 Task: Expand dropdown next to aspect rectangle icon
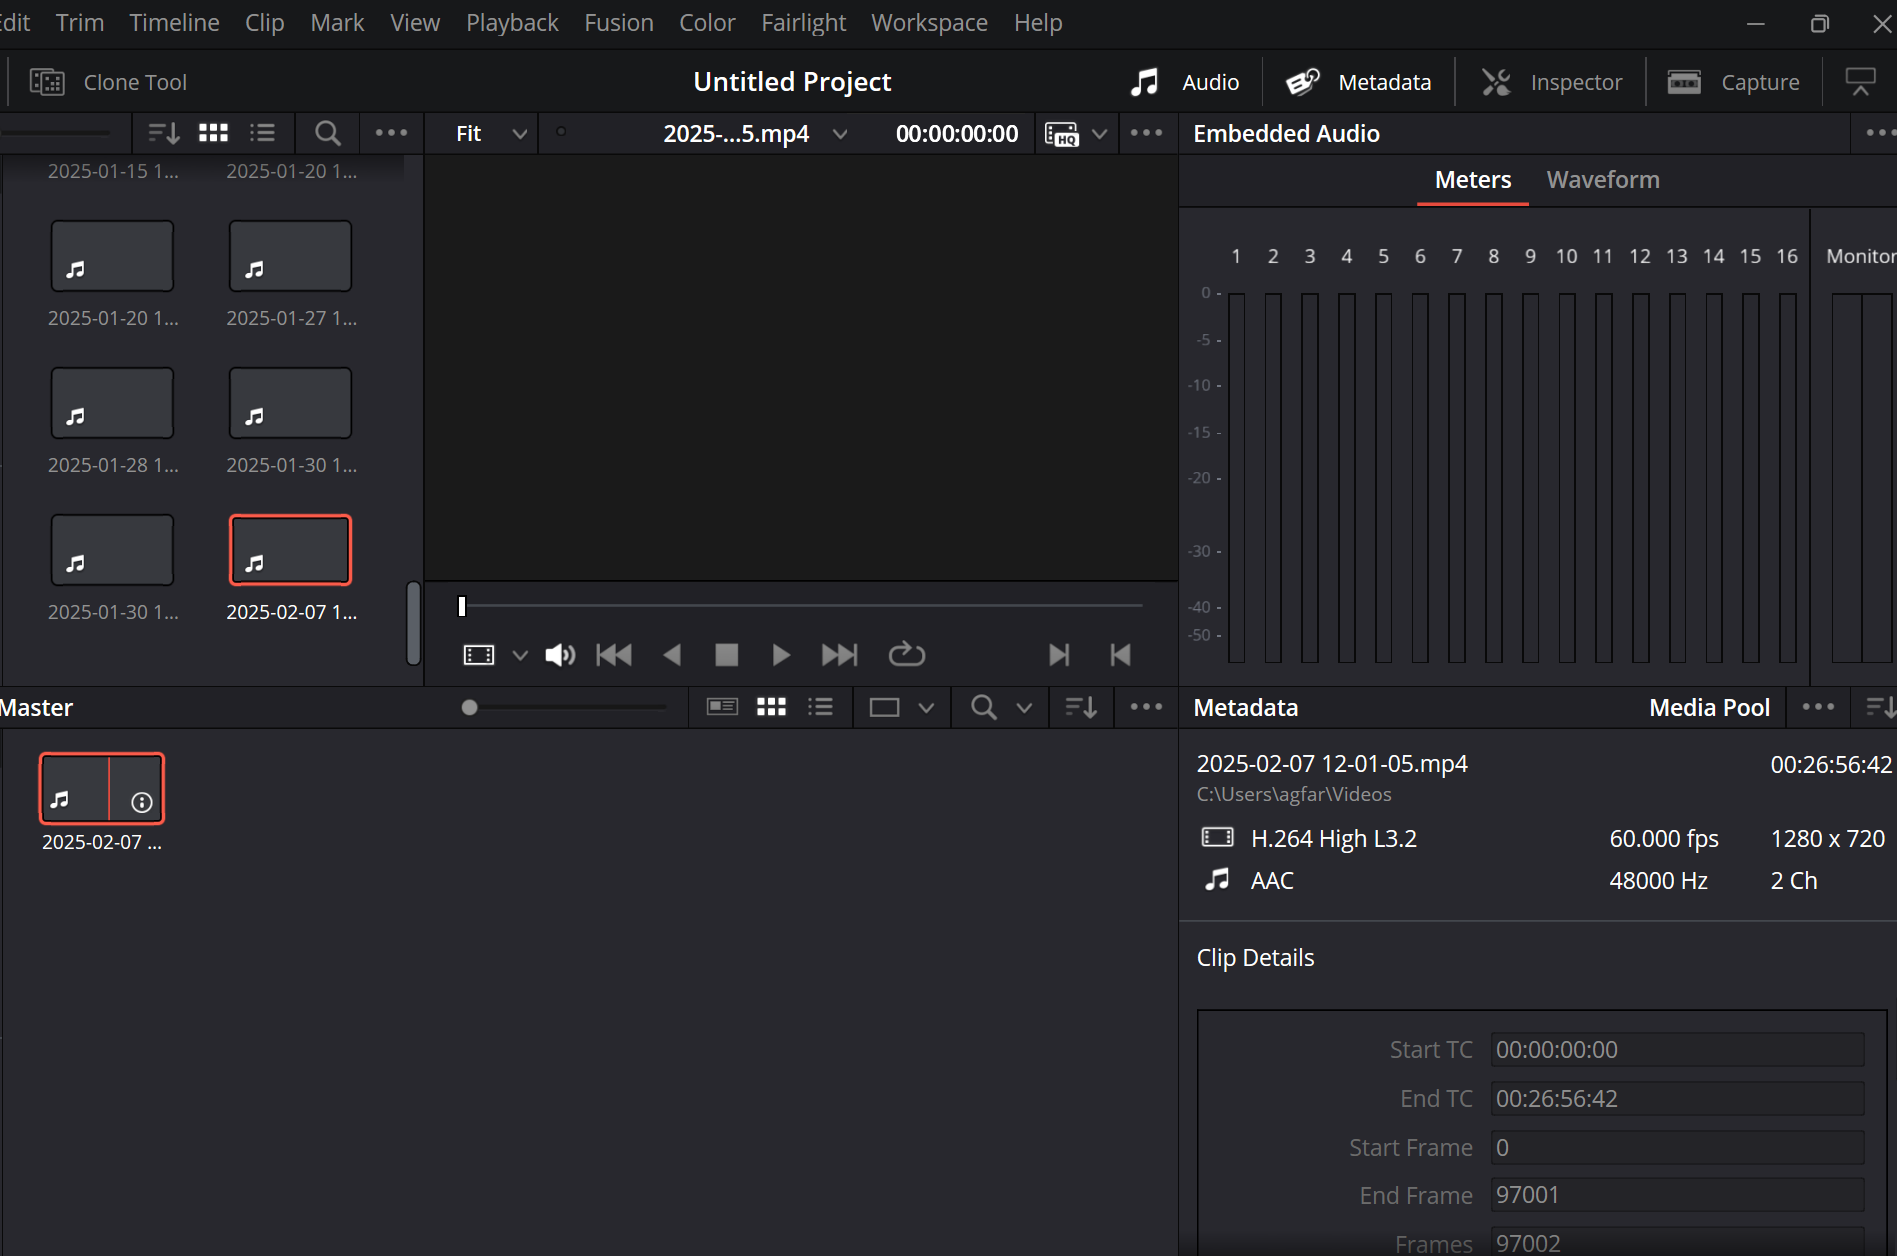[926, 708]
